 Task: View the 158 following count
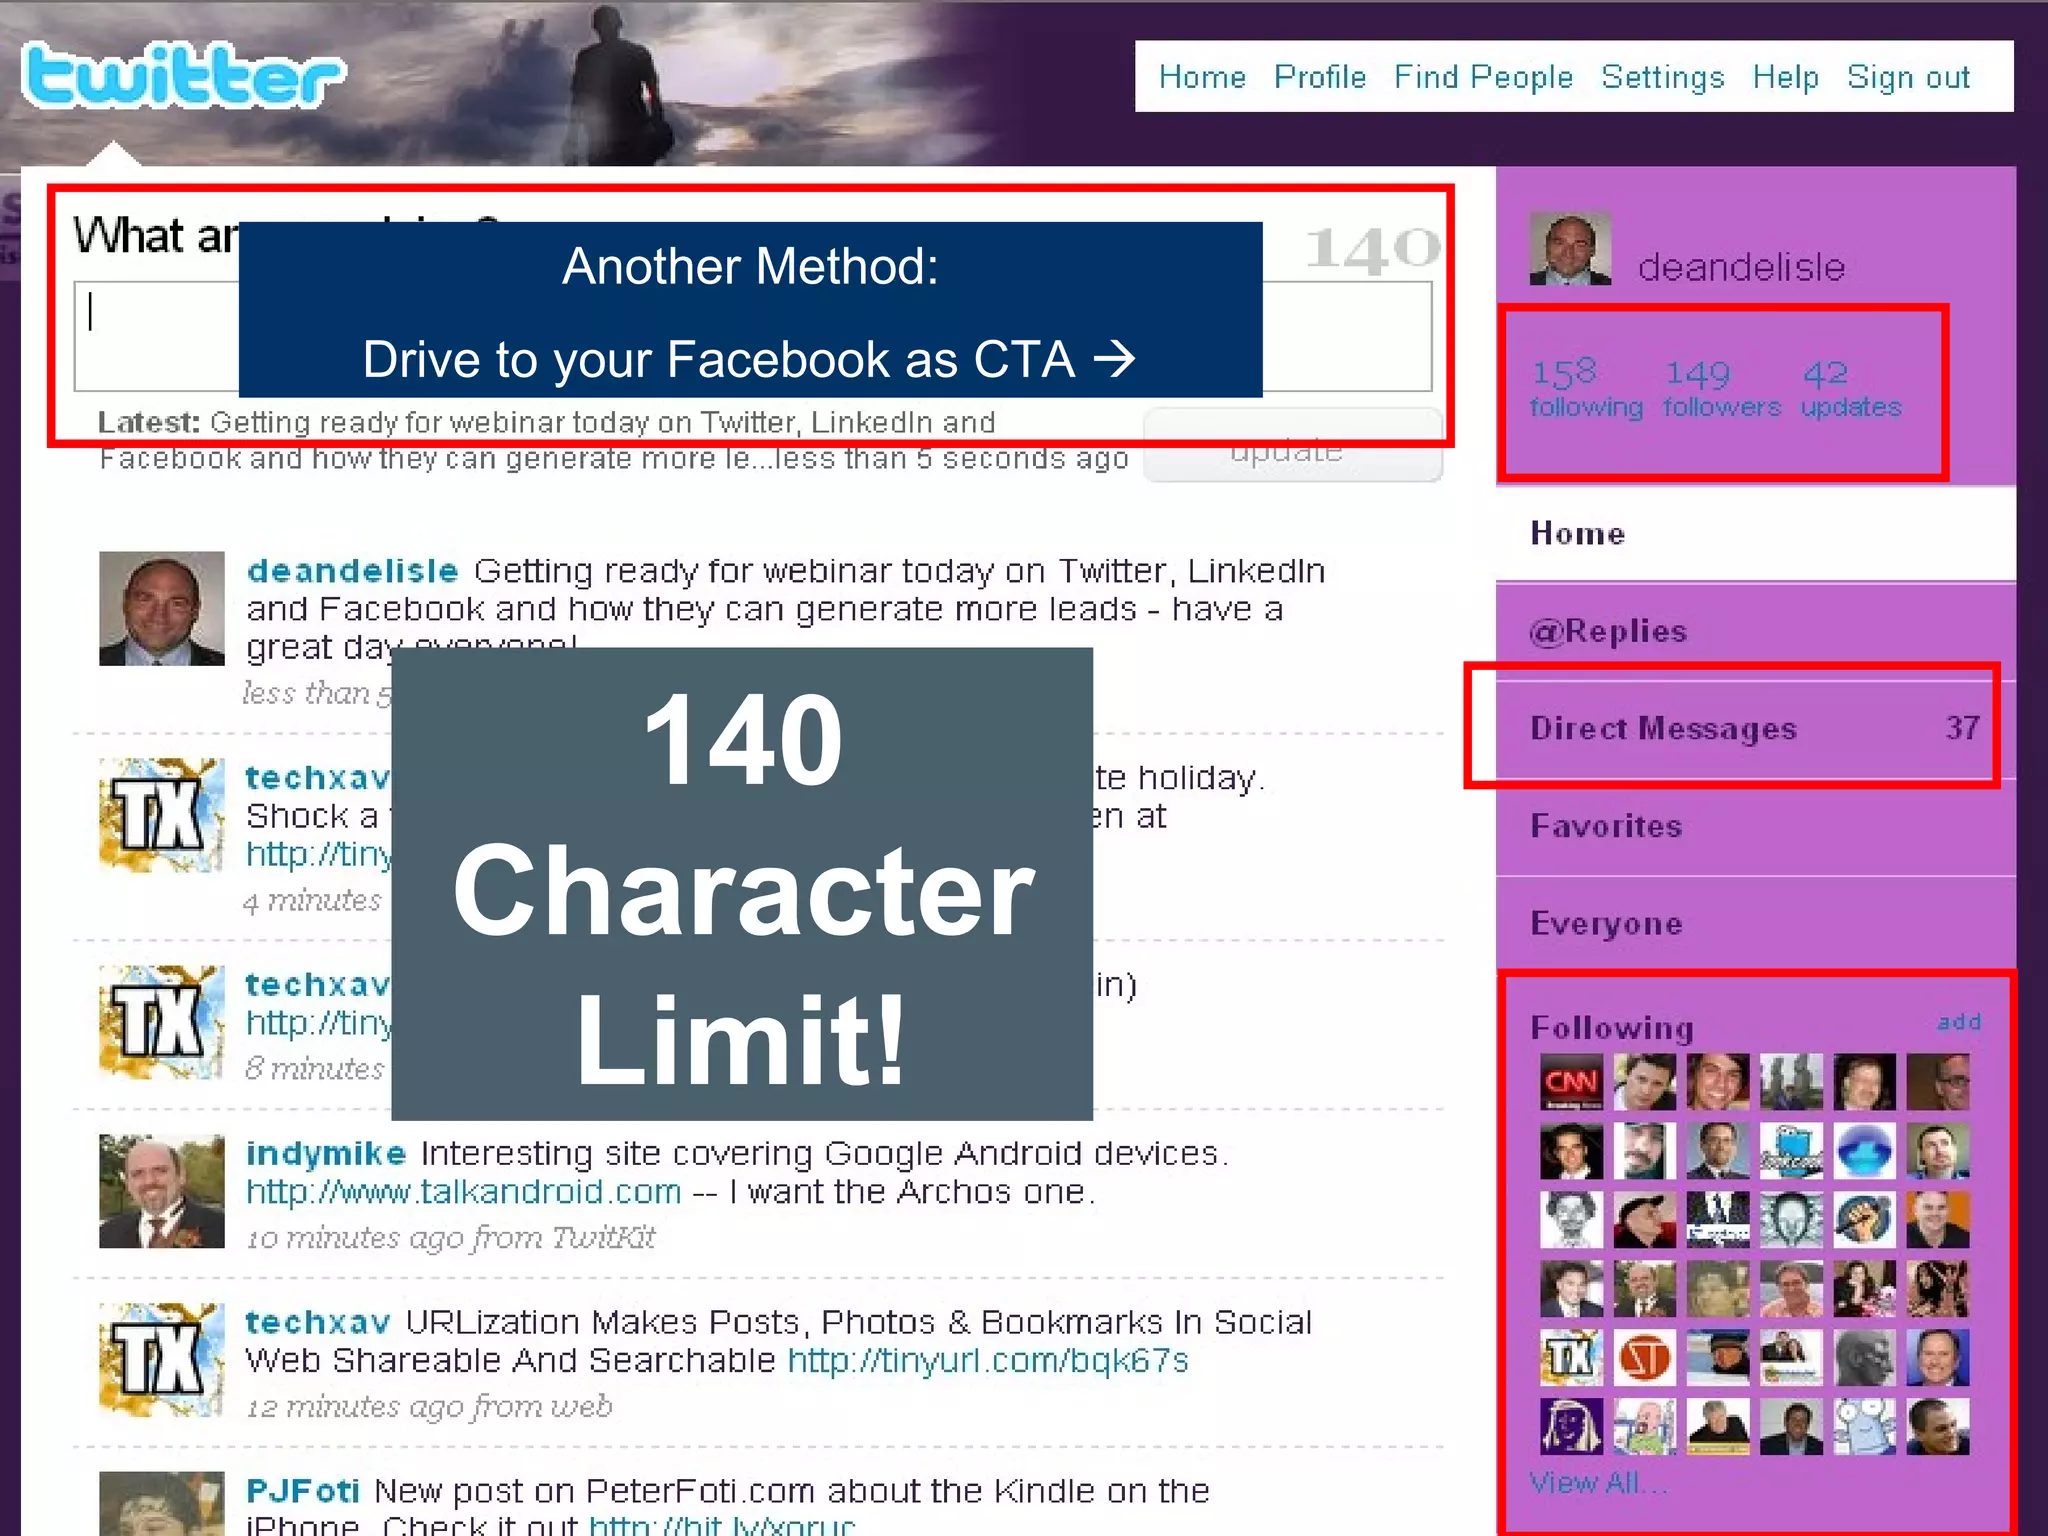tap(1586, 388)
